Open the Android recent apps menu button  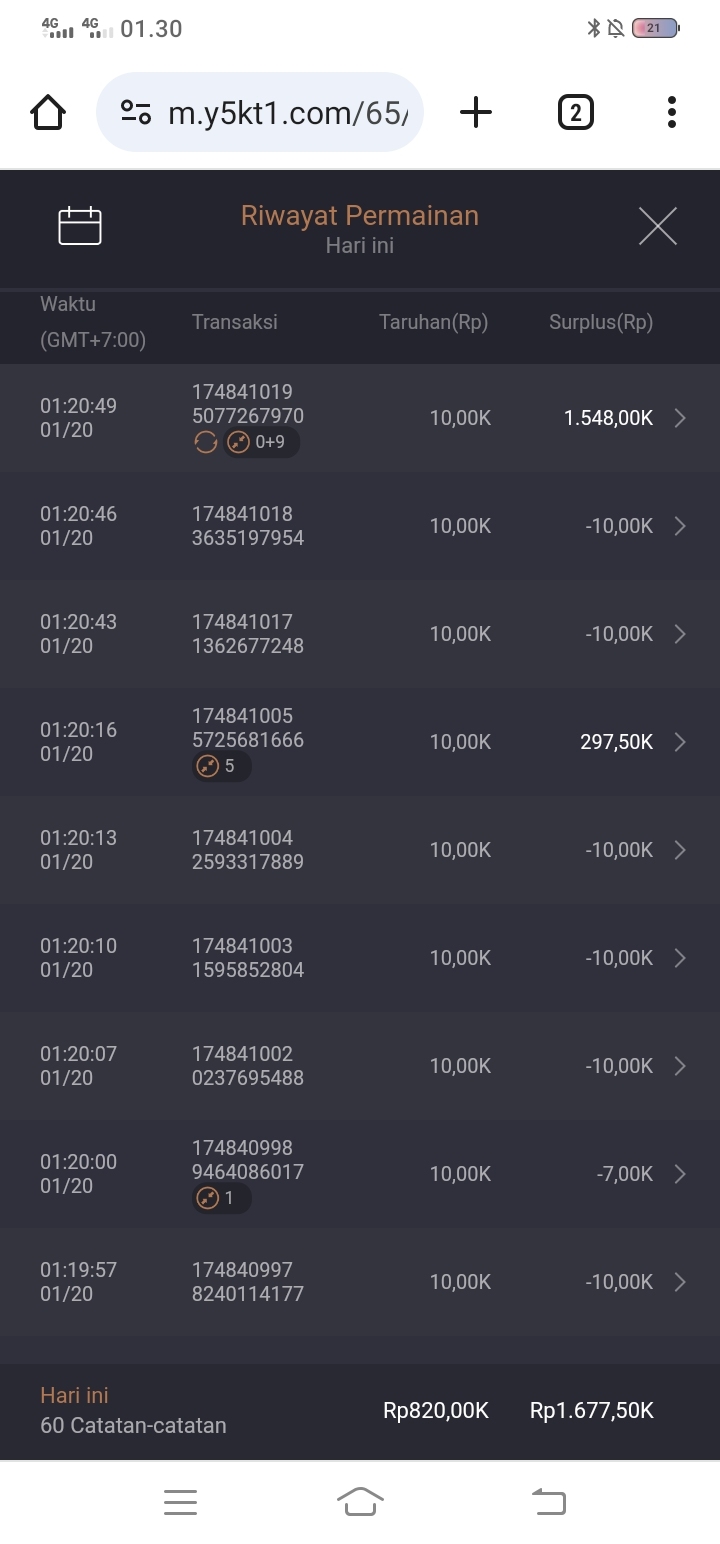click(180, 1502)
